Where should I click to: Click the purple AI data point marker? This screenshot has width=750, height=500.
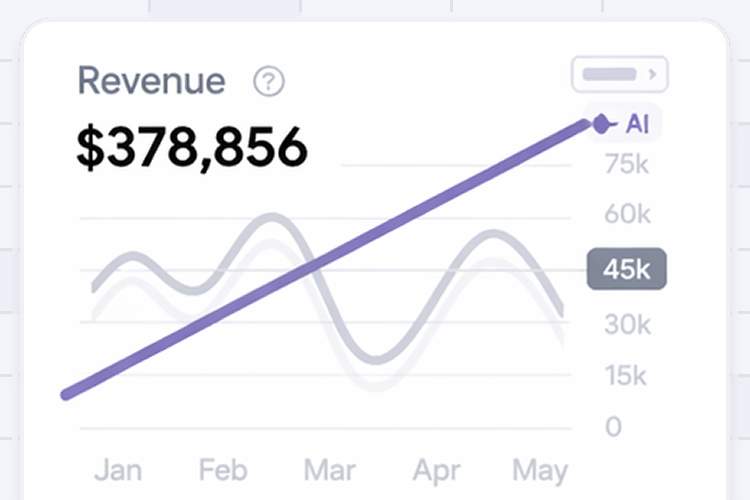click(x=600, y=124)
